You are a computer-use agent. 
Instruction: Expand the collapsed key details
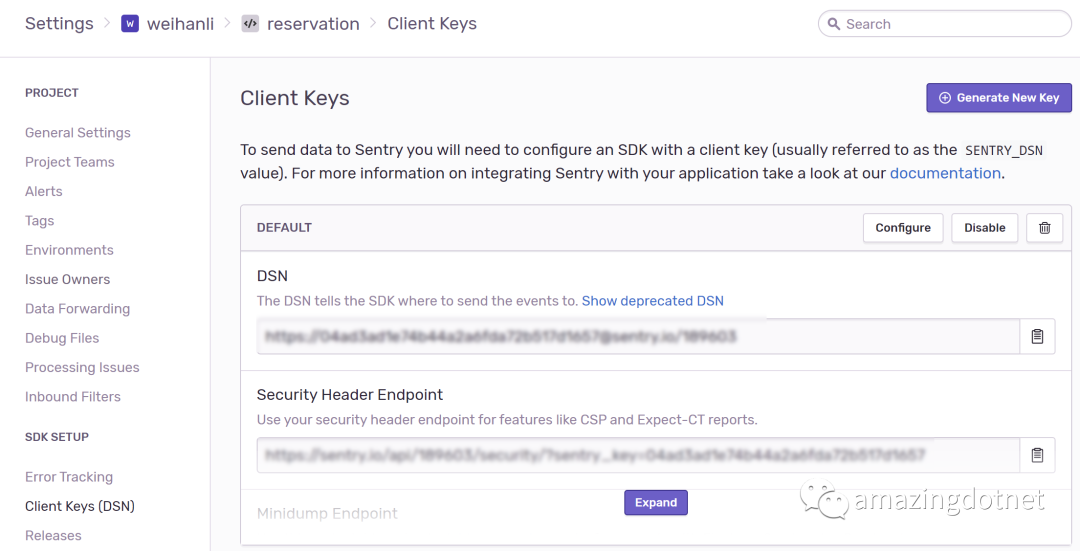[655, 503]
